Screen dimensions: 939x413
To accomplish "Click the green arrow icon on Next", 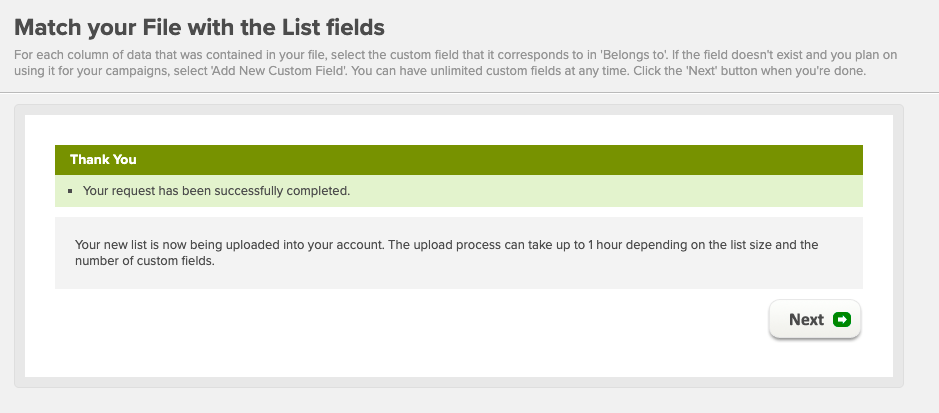I will tap(841, 320).
